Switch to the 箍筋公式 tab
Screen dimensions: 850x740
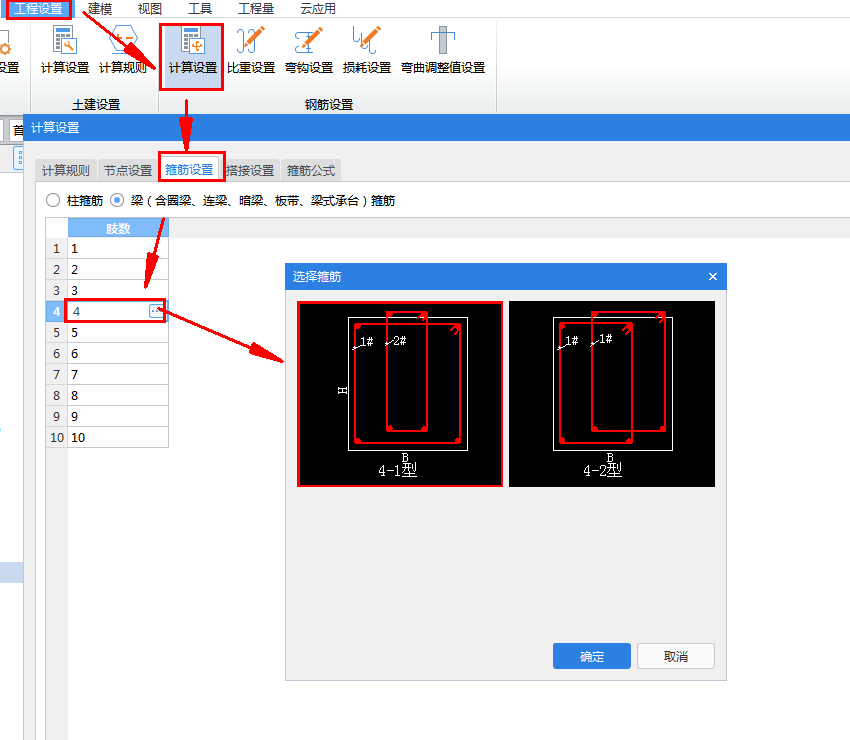point(311,170)
